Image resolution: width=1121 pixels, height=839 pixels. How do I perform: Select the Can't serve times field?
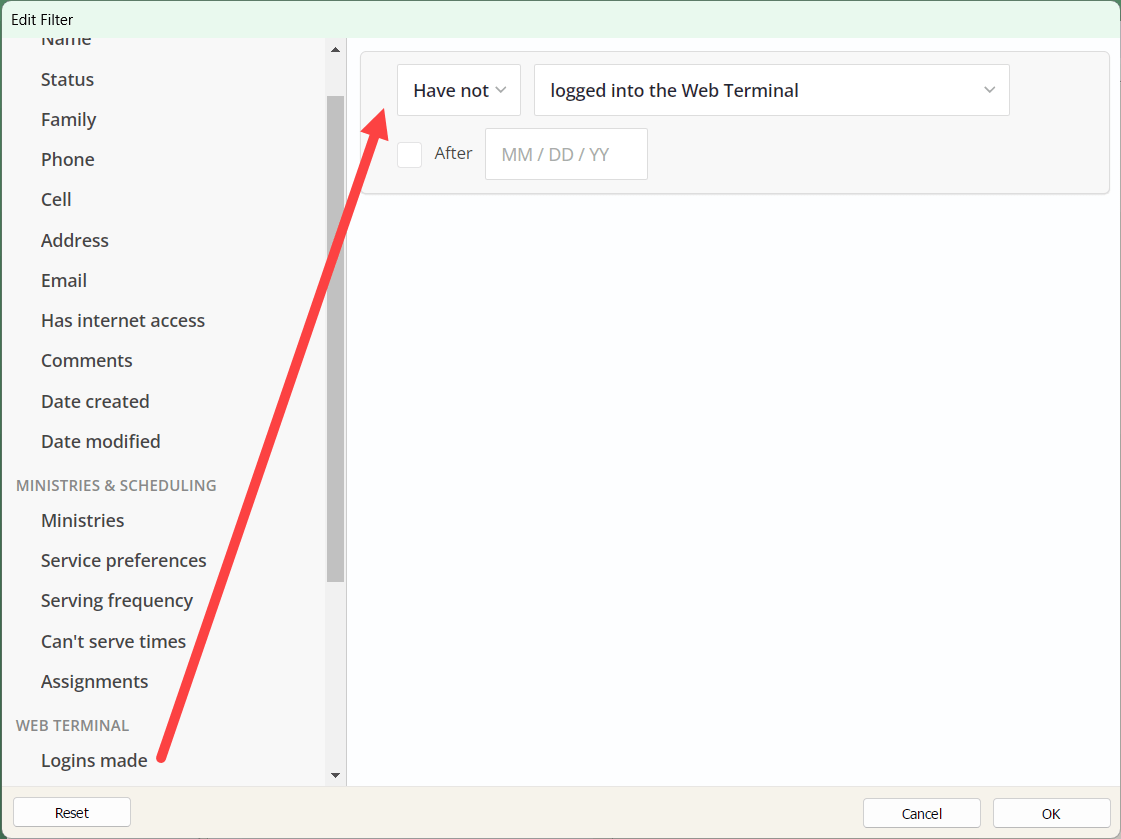click(113, 641)
